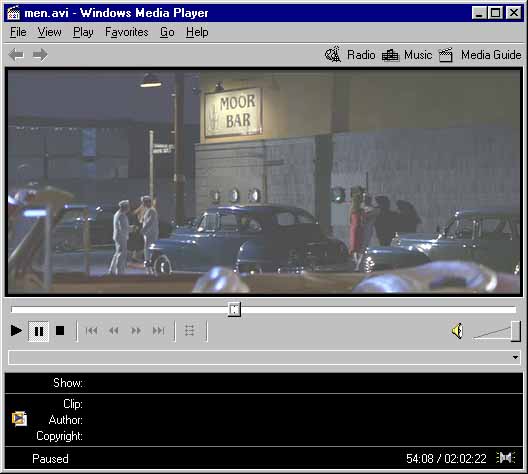Open the Play menu
This screenshot has width=528, height=474.
[x=83, y=32]
